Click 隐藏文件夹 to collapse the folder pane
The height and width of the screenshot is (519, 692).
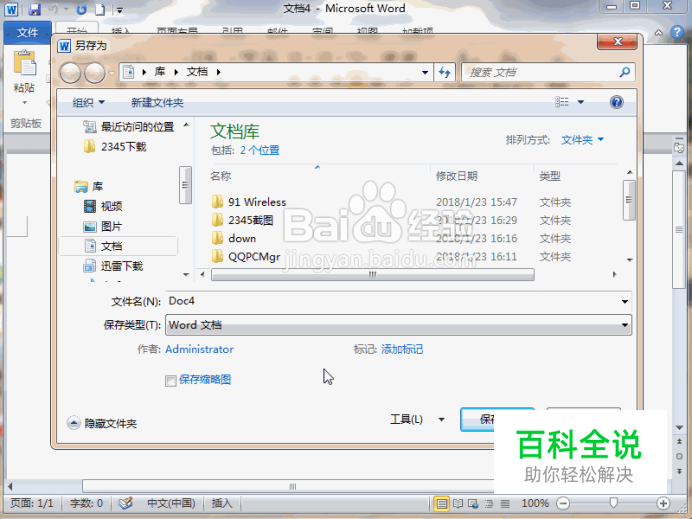pos(102,424)
